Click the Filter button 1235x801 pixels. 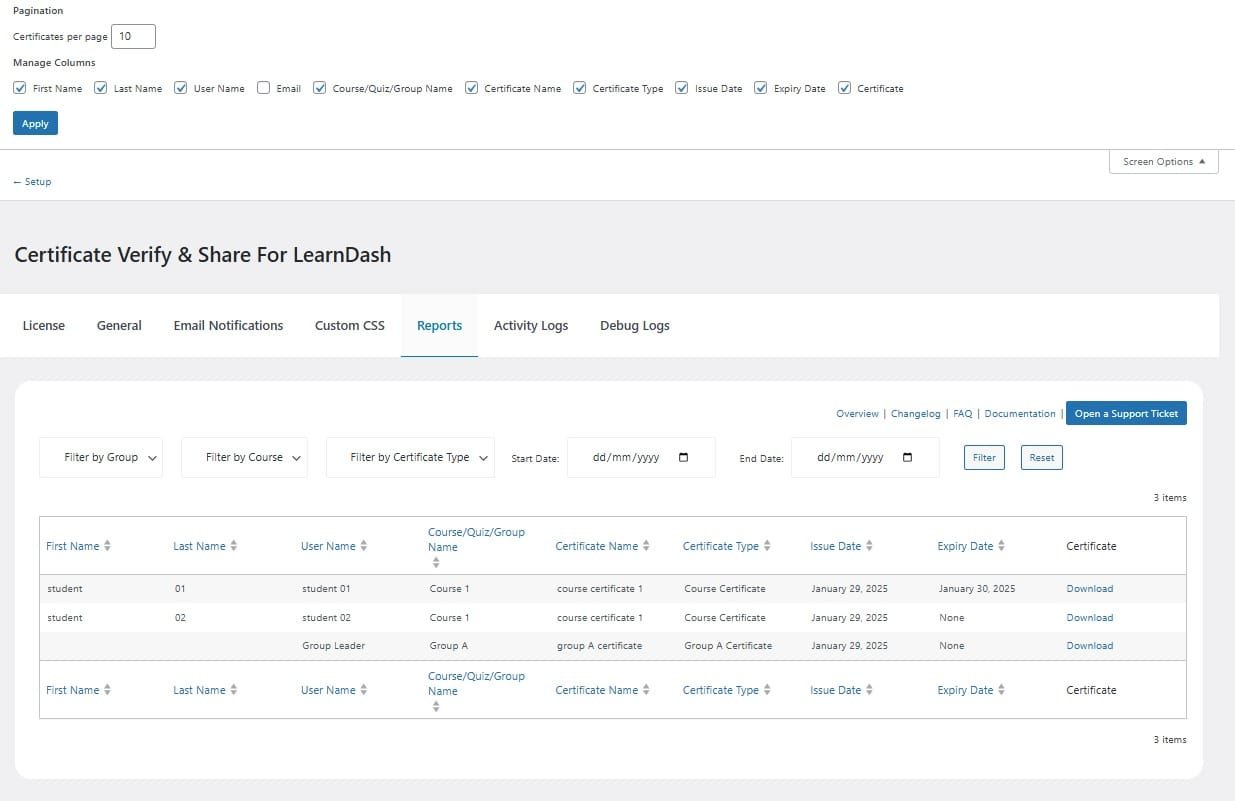click(984, 457)
